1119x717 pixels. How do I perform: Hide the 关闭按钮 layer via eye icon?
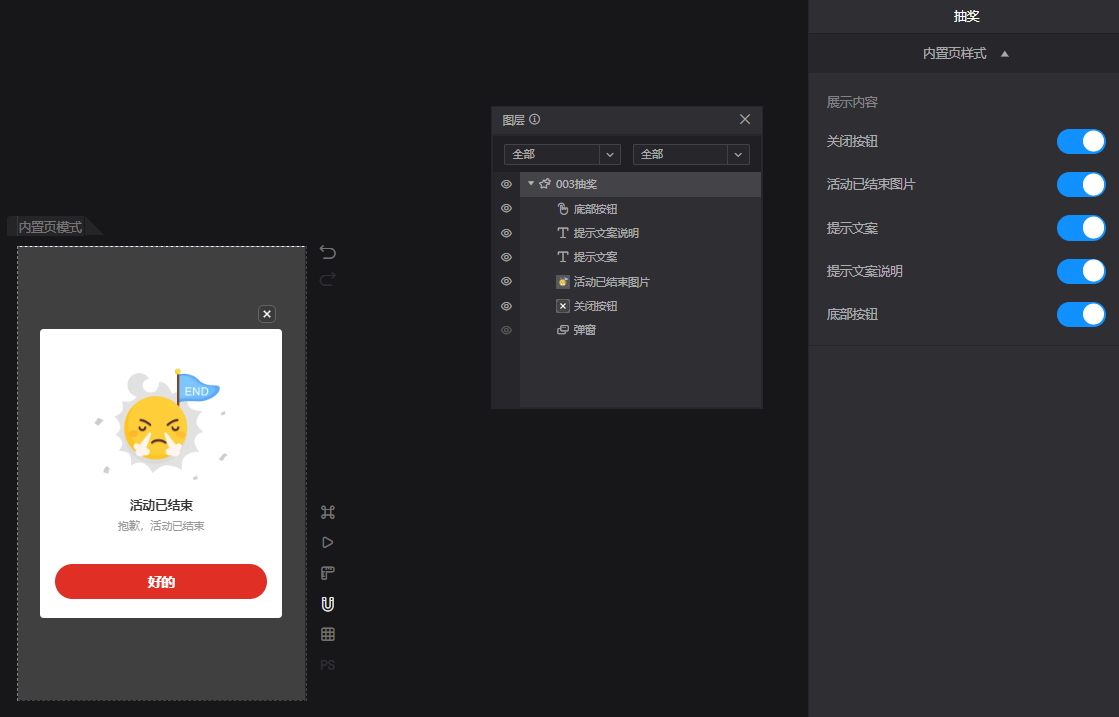pyautogui.click(x=506, y=306)
